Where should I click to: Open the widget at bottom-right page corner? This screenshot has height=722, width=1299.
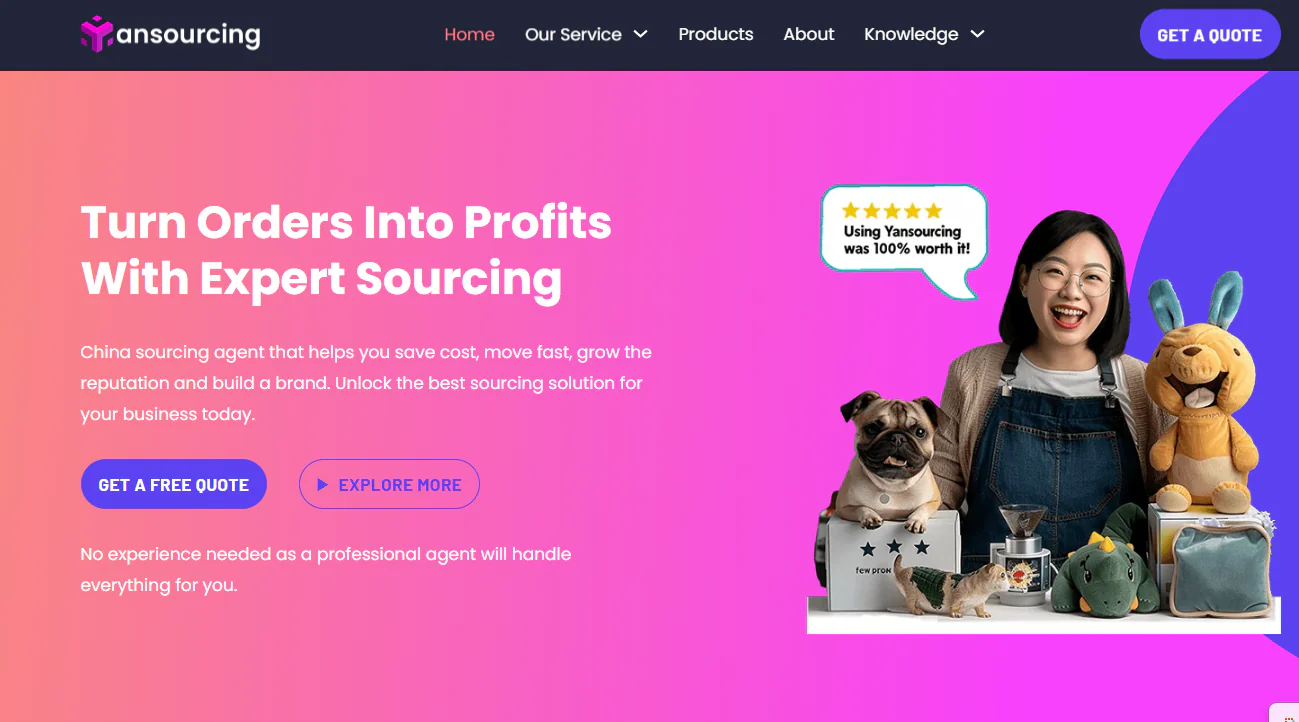1286,713
